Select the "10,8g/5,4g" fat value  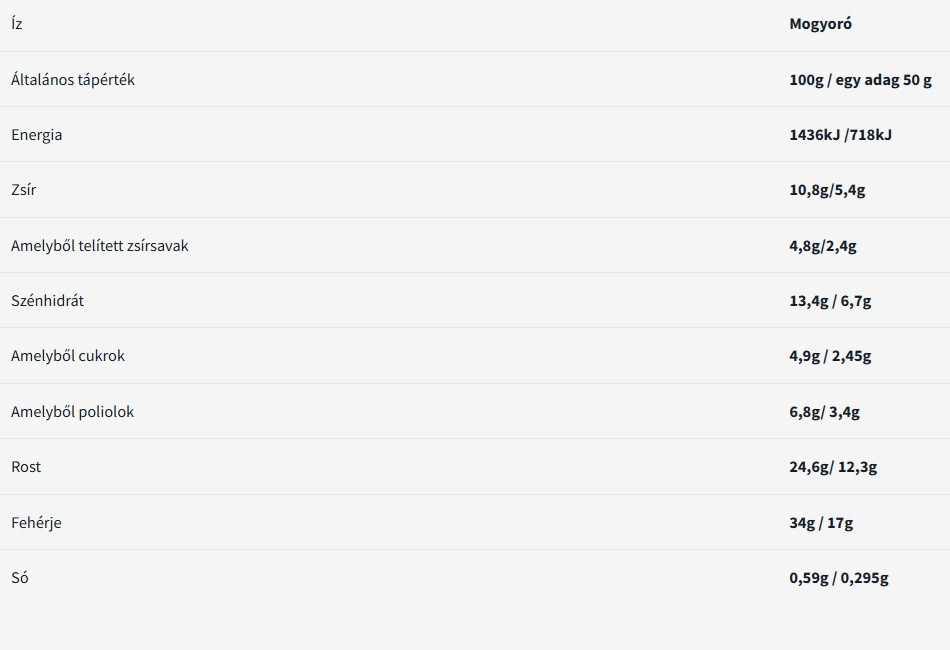coord(827,190)
